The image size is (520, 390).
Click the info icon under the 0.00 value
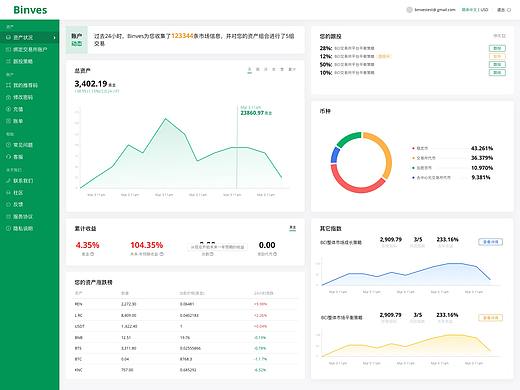tap(275, 254)
